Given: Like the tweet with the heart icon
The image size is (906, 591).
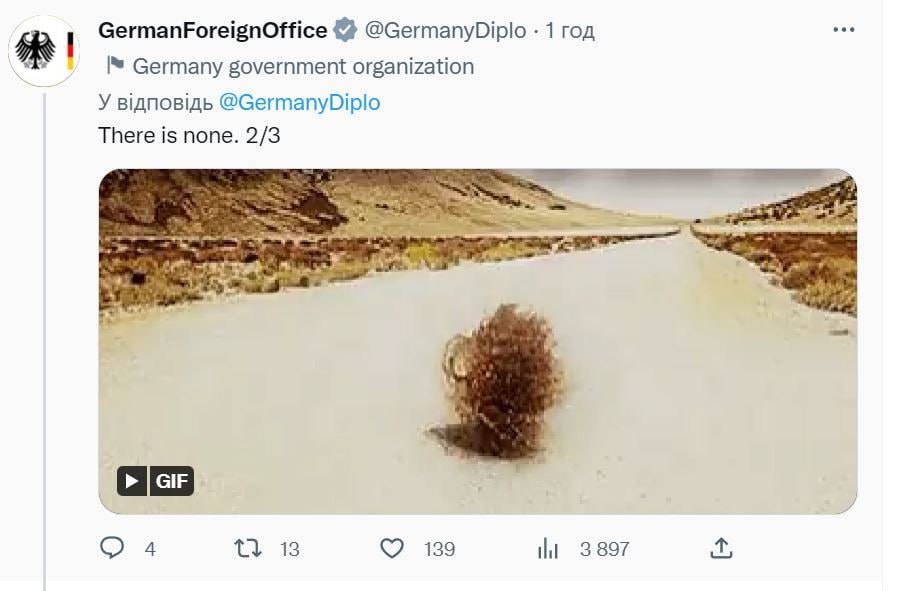Looking at the screenshot, I should point(393,548).
